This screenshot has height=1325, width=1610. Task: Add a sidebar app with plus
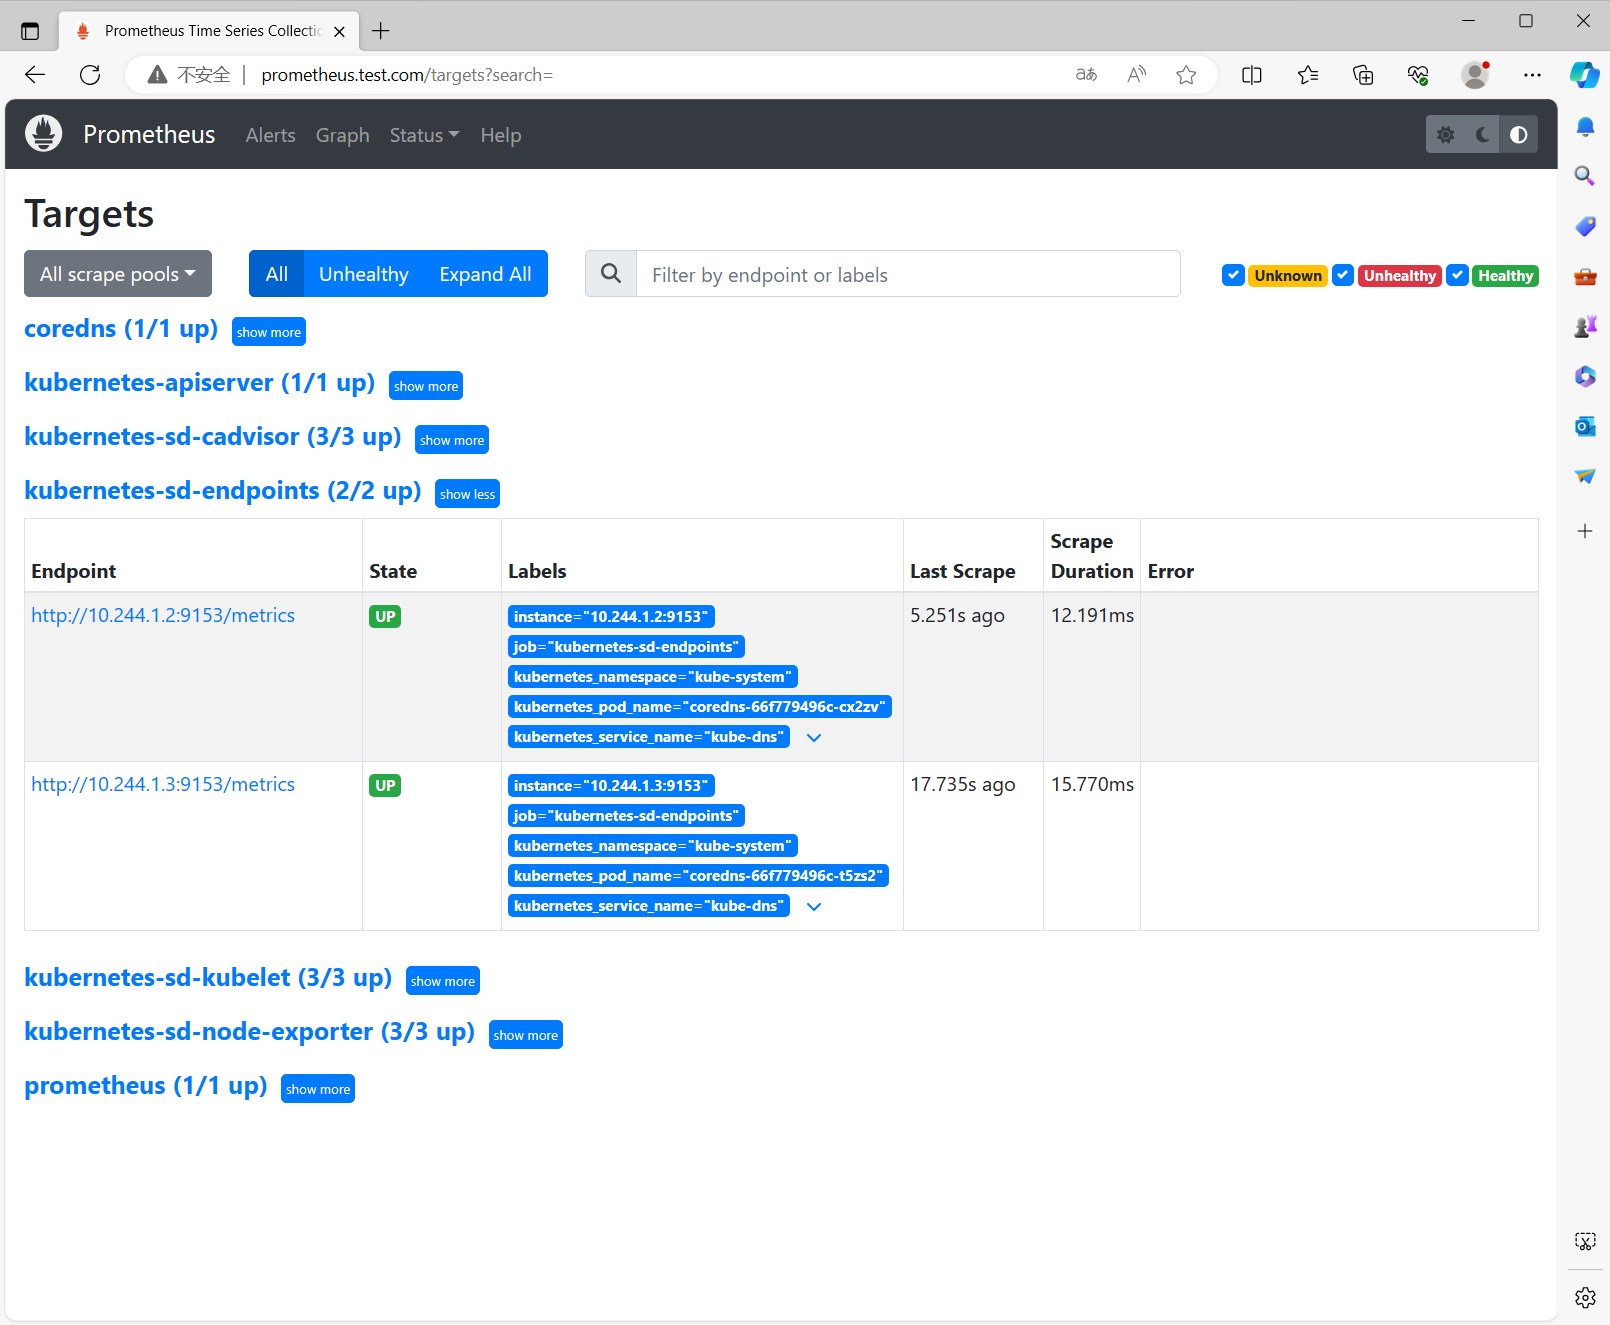tap(1585, 531)
